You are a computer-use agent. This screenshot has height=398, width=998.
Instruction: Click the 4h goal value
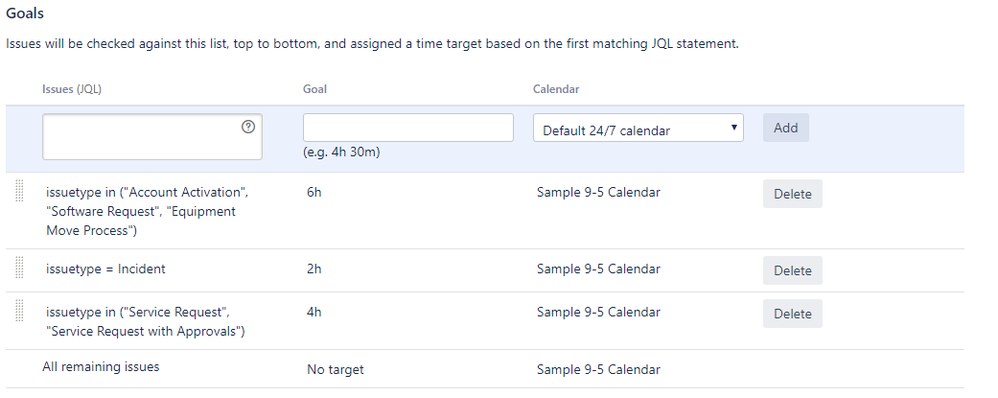pyautogui.click(x=314, y=312)
